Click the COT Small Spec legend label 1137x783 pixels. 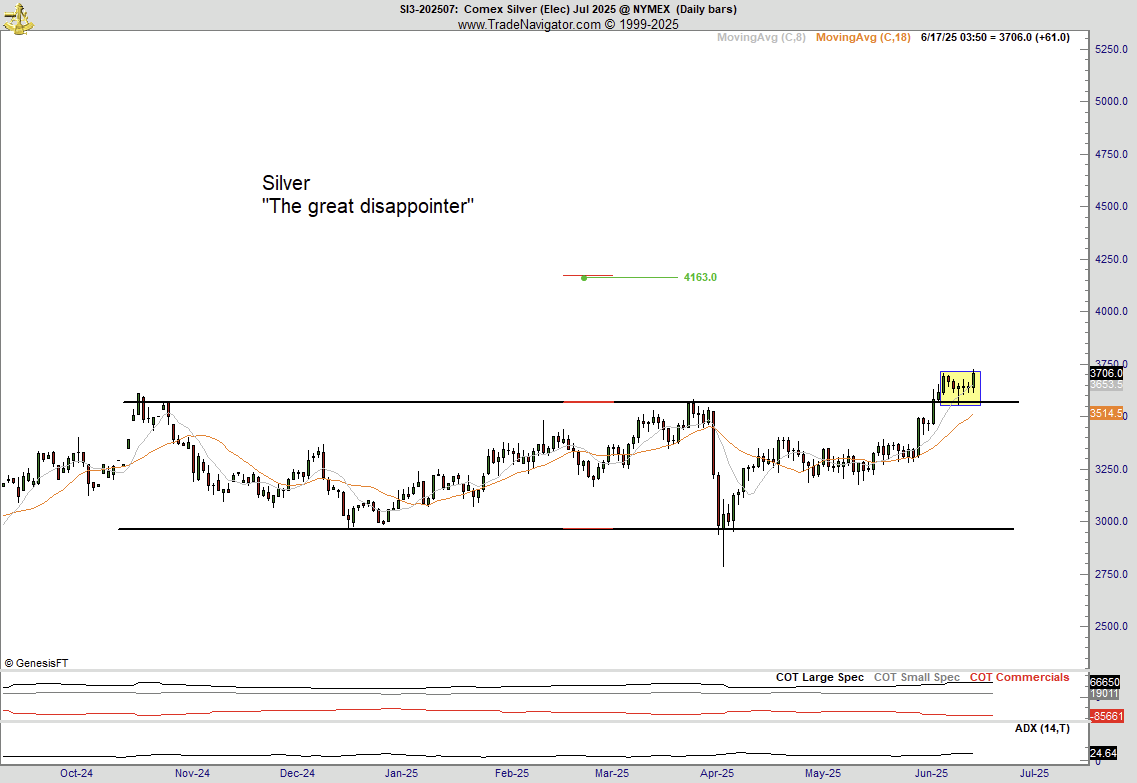click(x=917, y=677)
